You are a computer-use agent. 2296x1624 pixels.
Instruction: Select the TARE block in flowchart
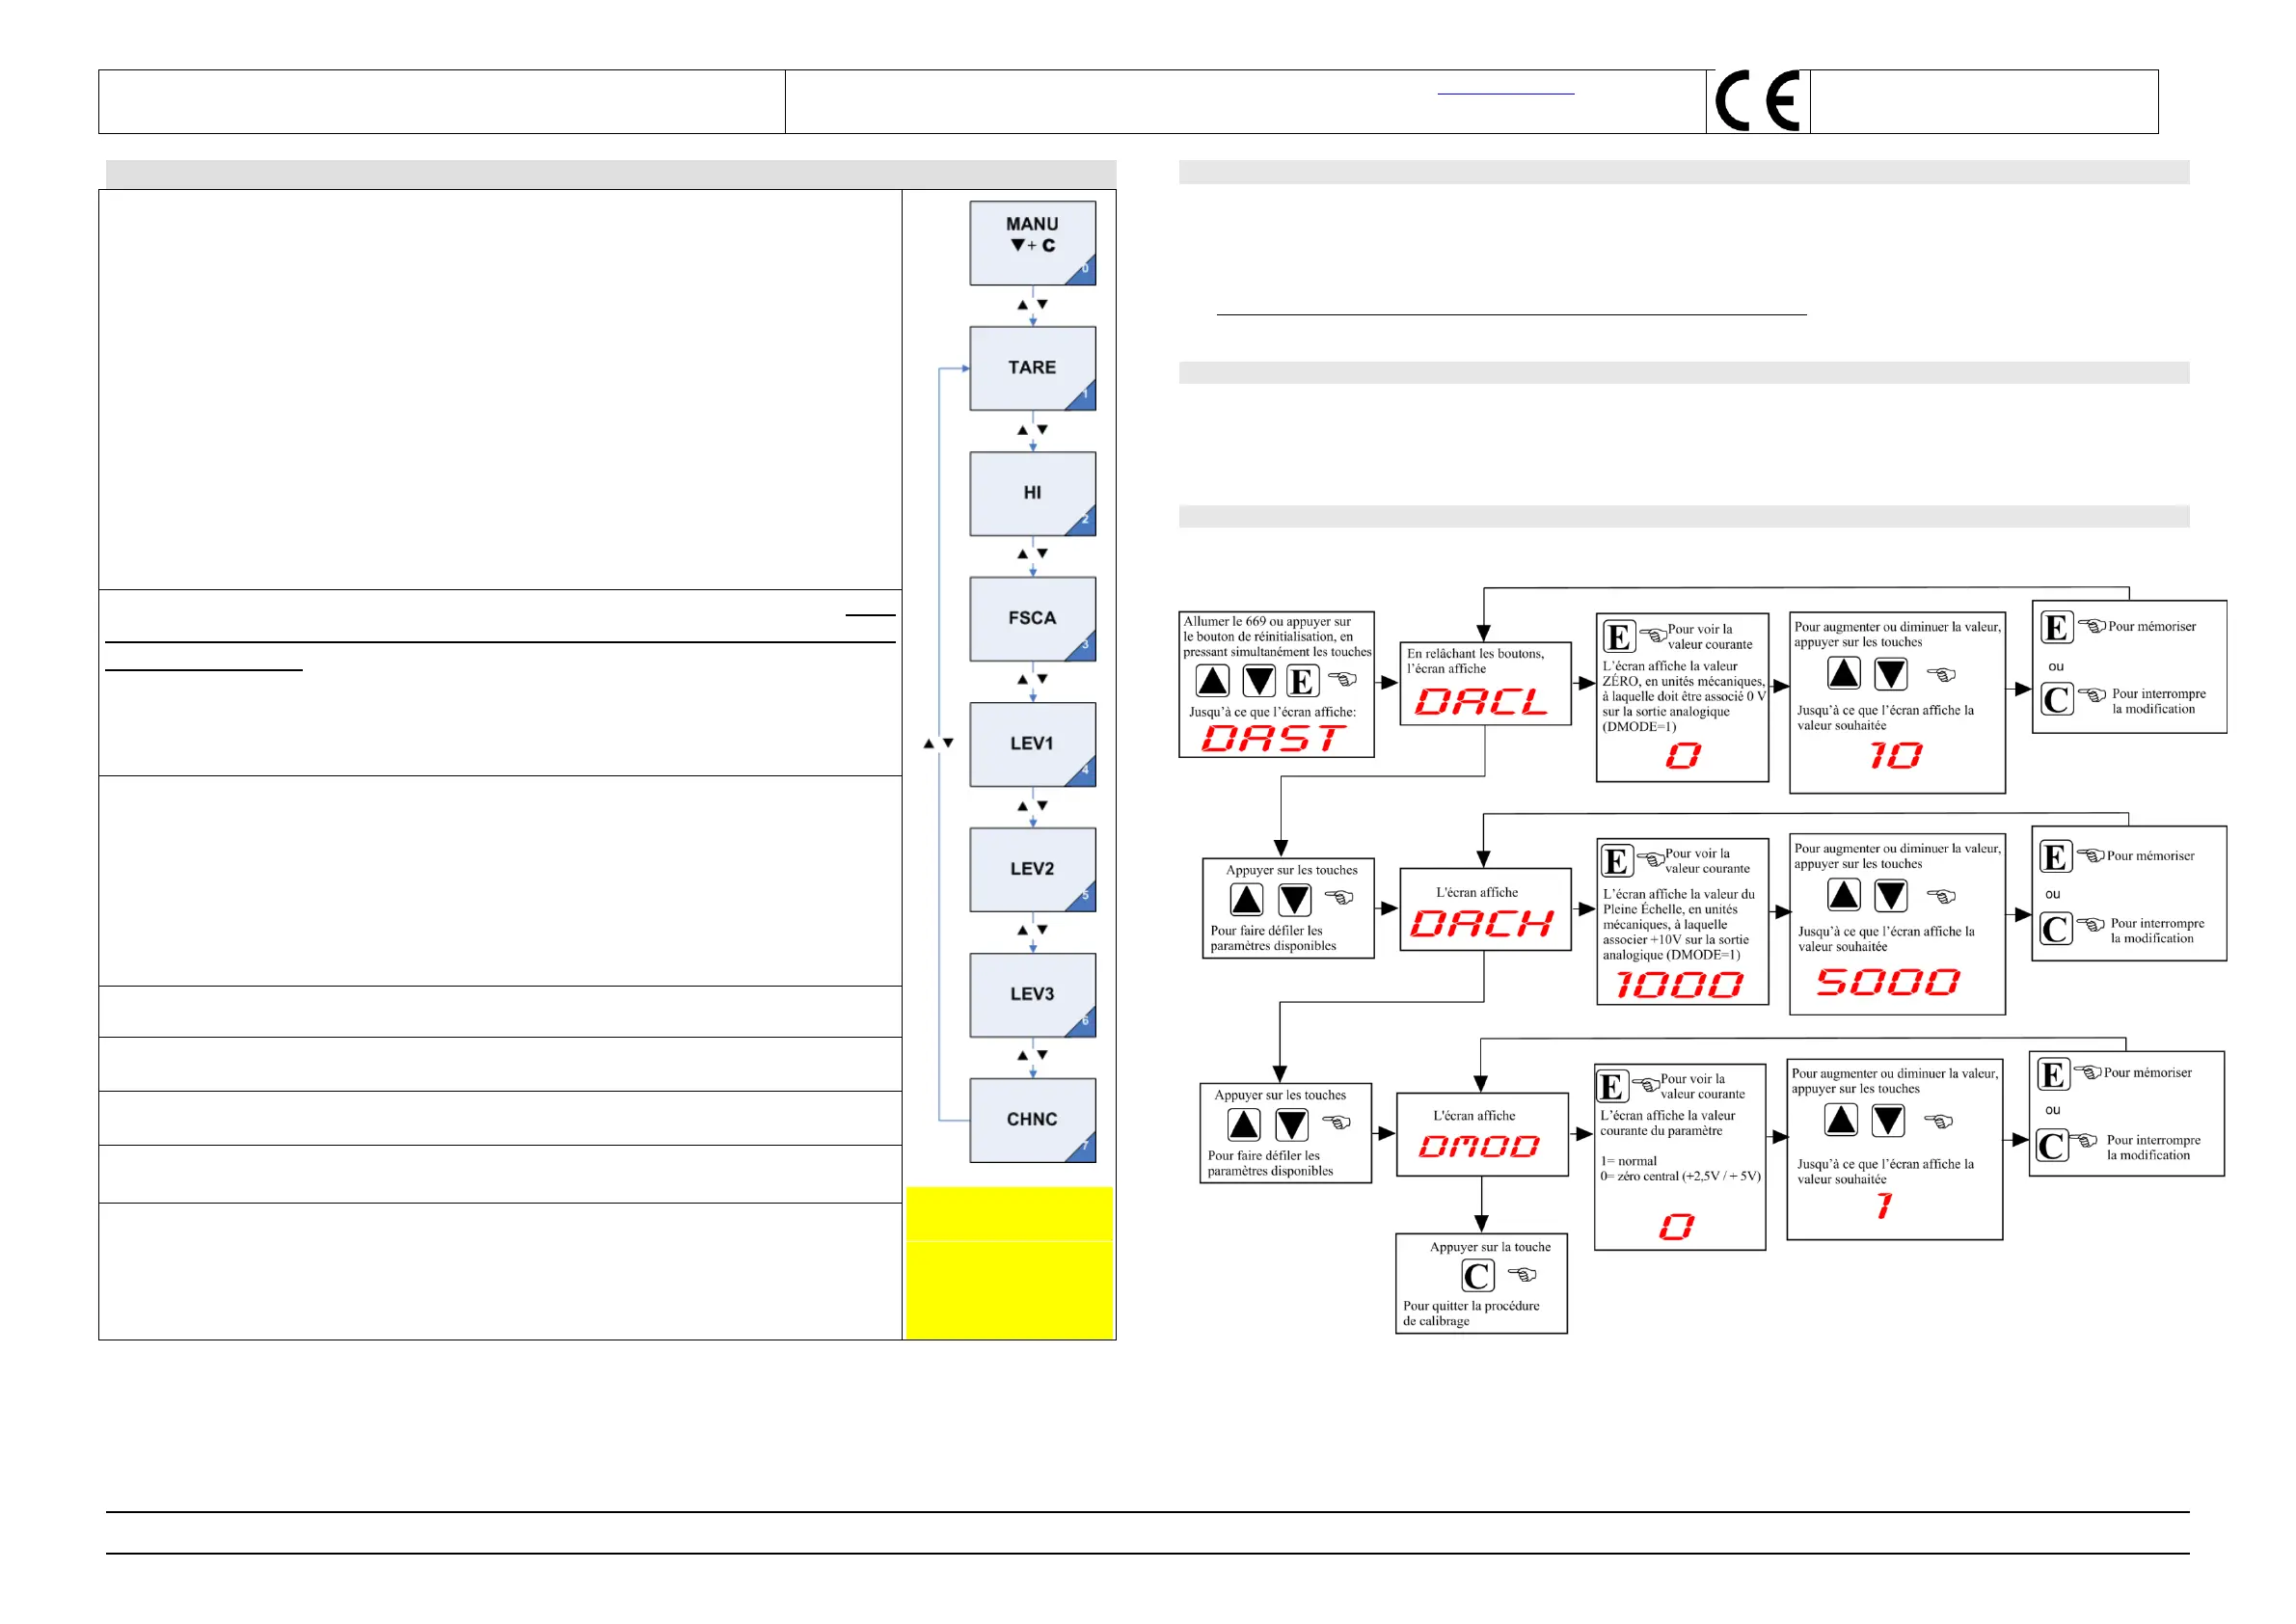coord(1032,368)
